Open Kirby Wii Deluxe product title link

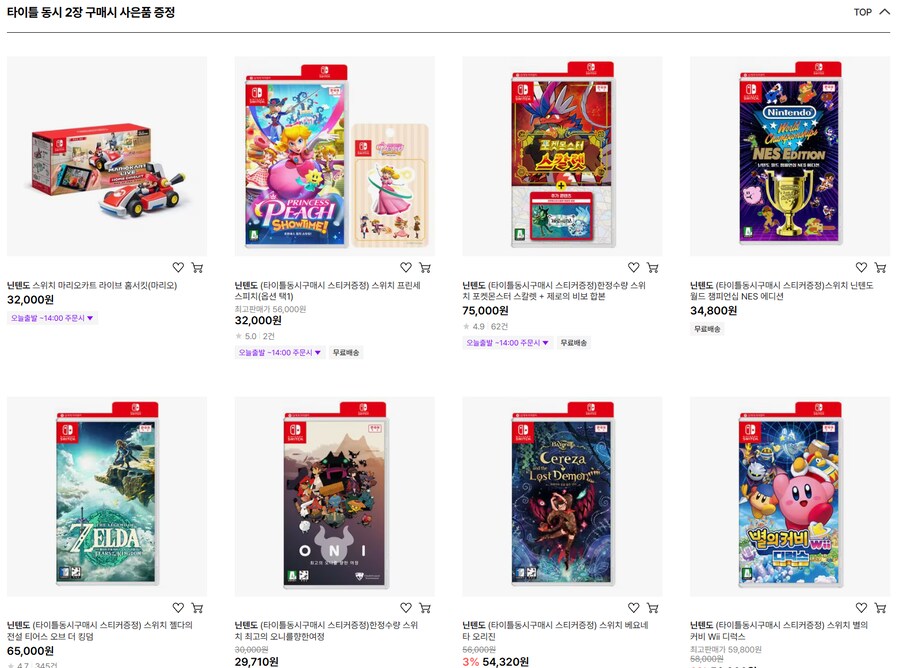(783, 631)
